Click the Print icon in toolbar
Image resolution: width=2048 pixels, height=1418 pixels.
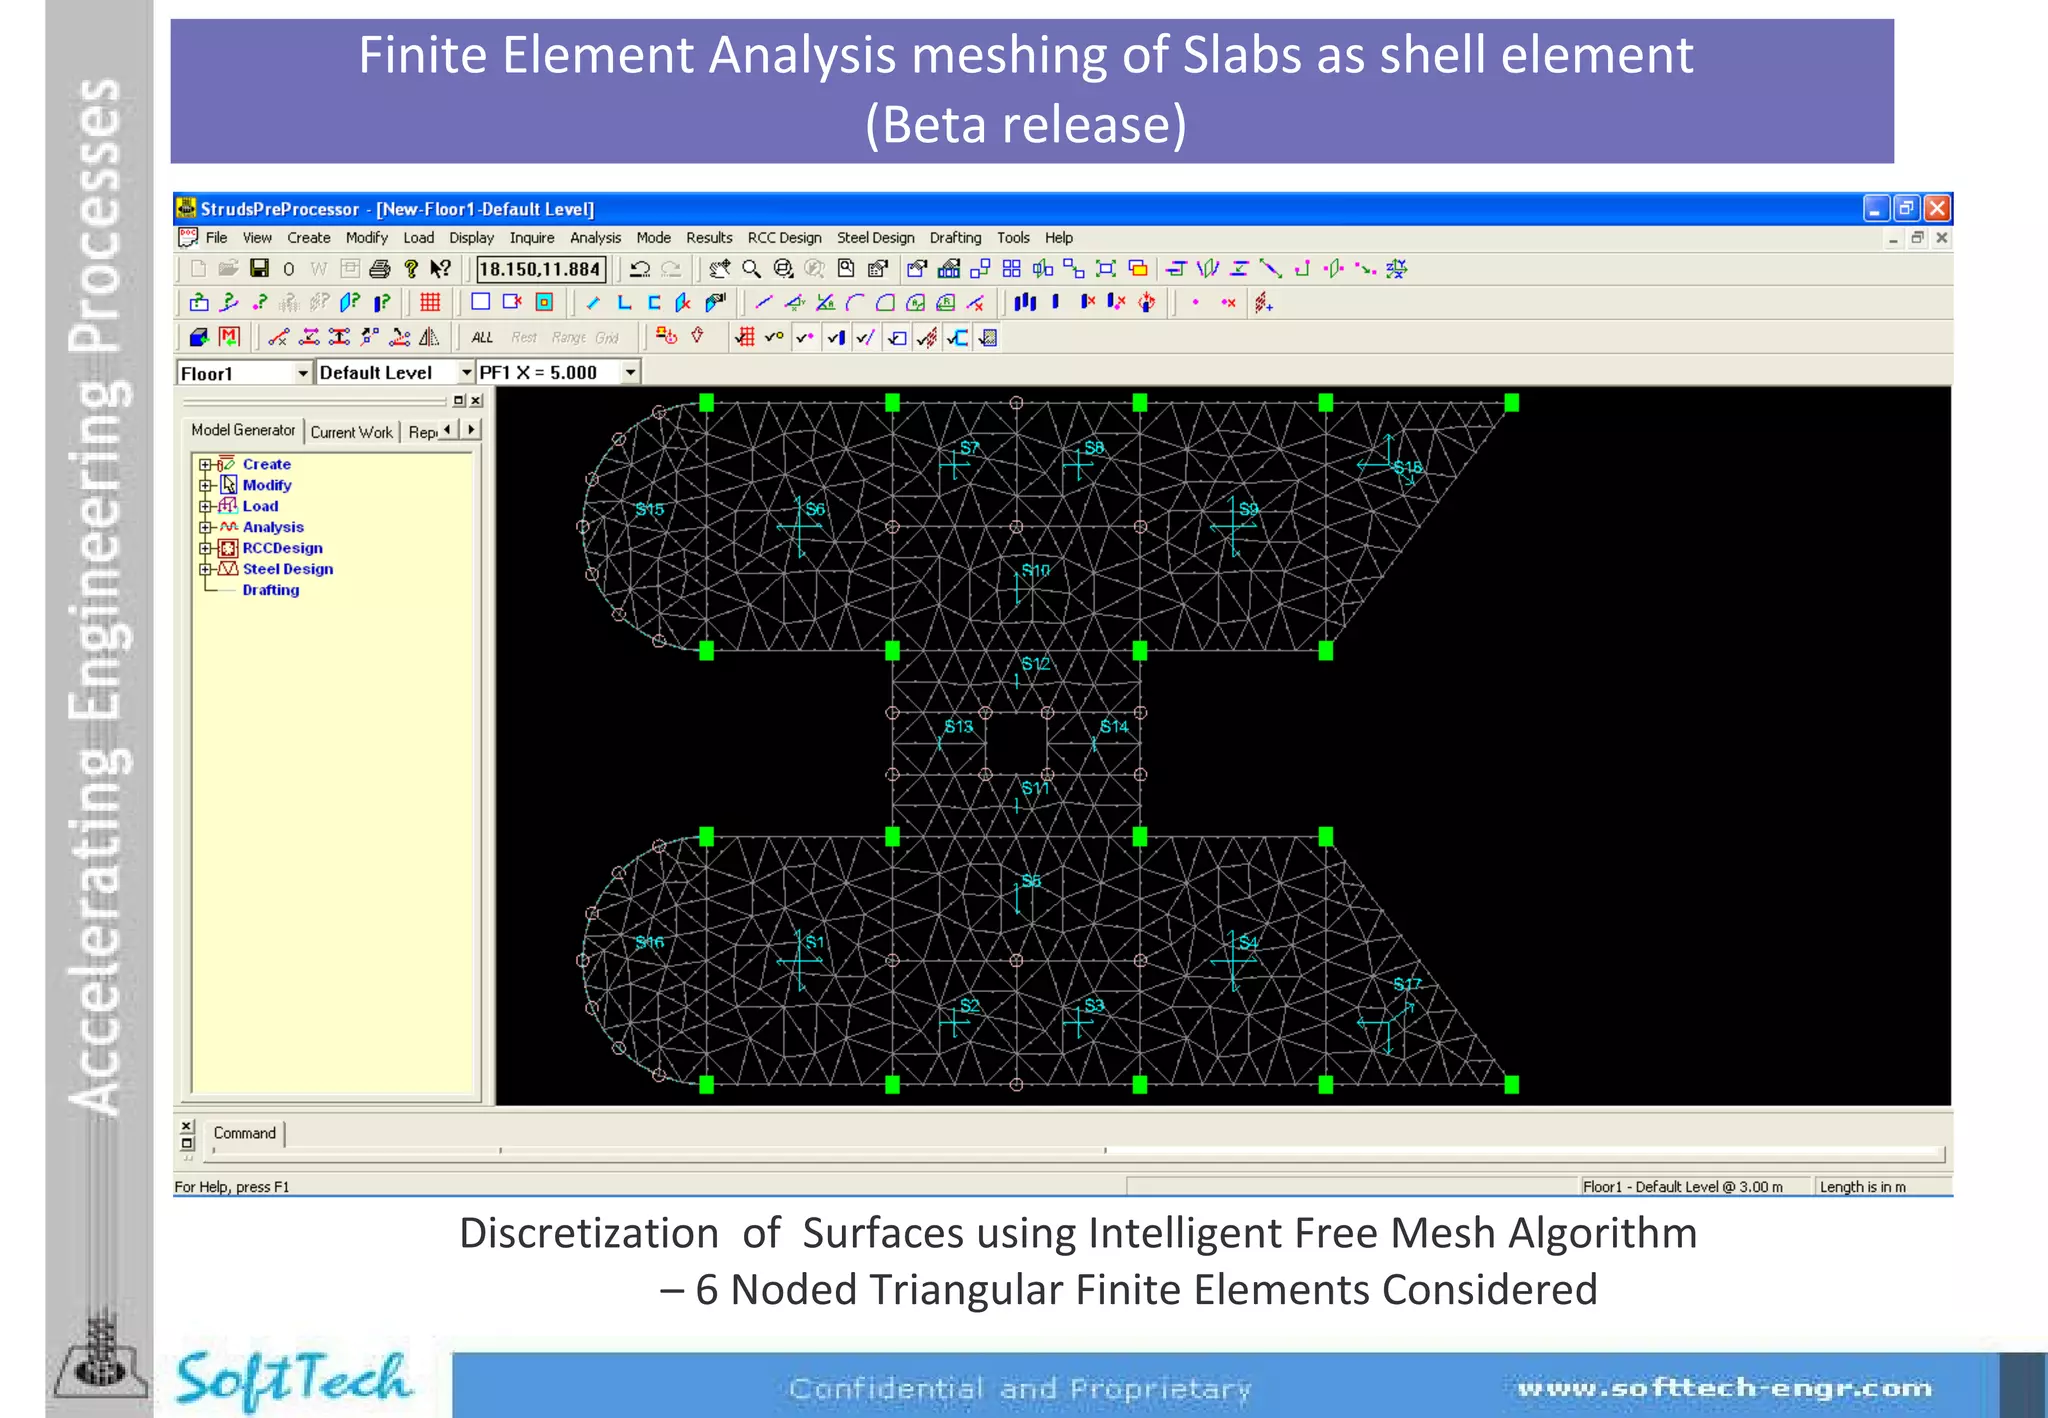[380, 268]
